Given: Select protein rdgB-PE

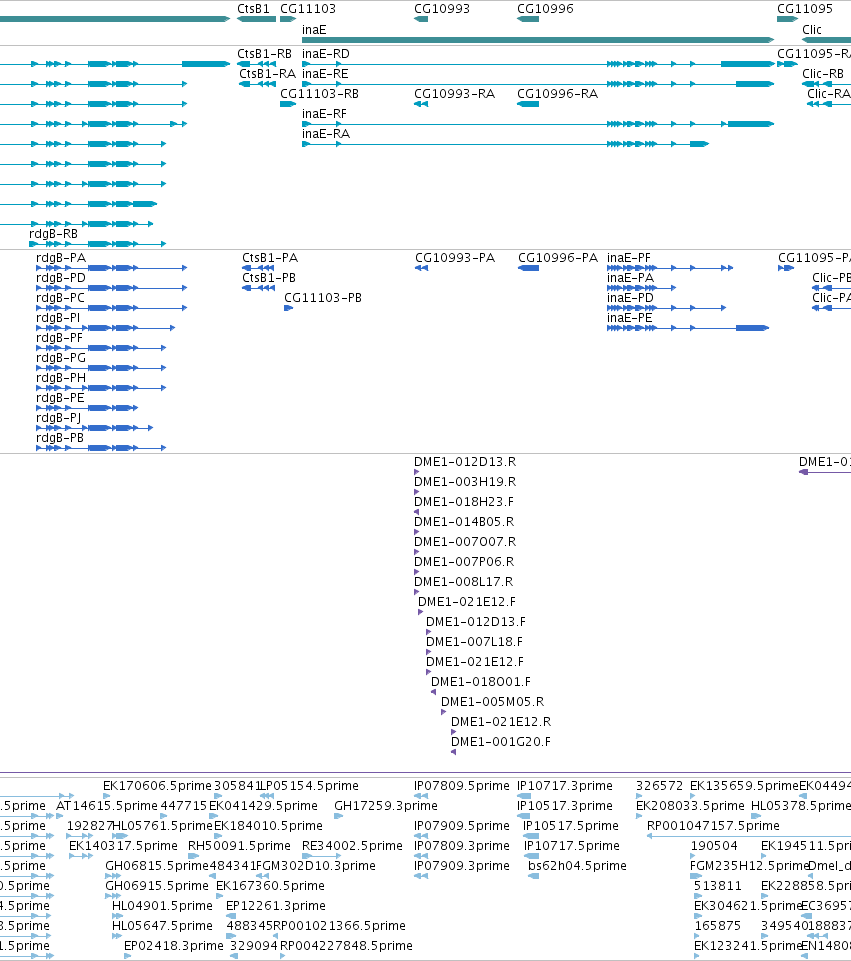Looking at the screenshot, I should 87,408.
